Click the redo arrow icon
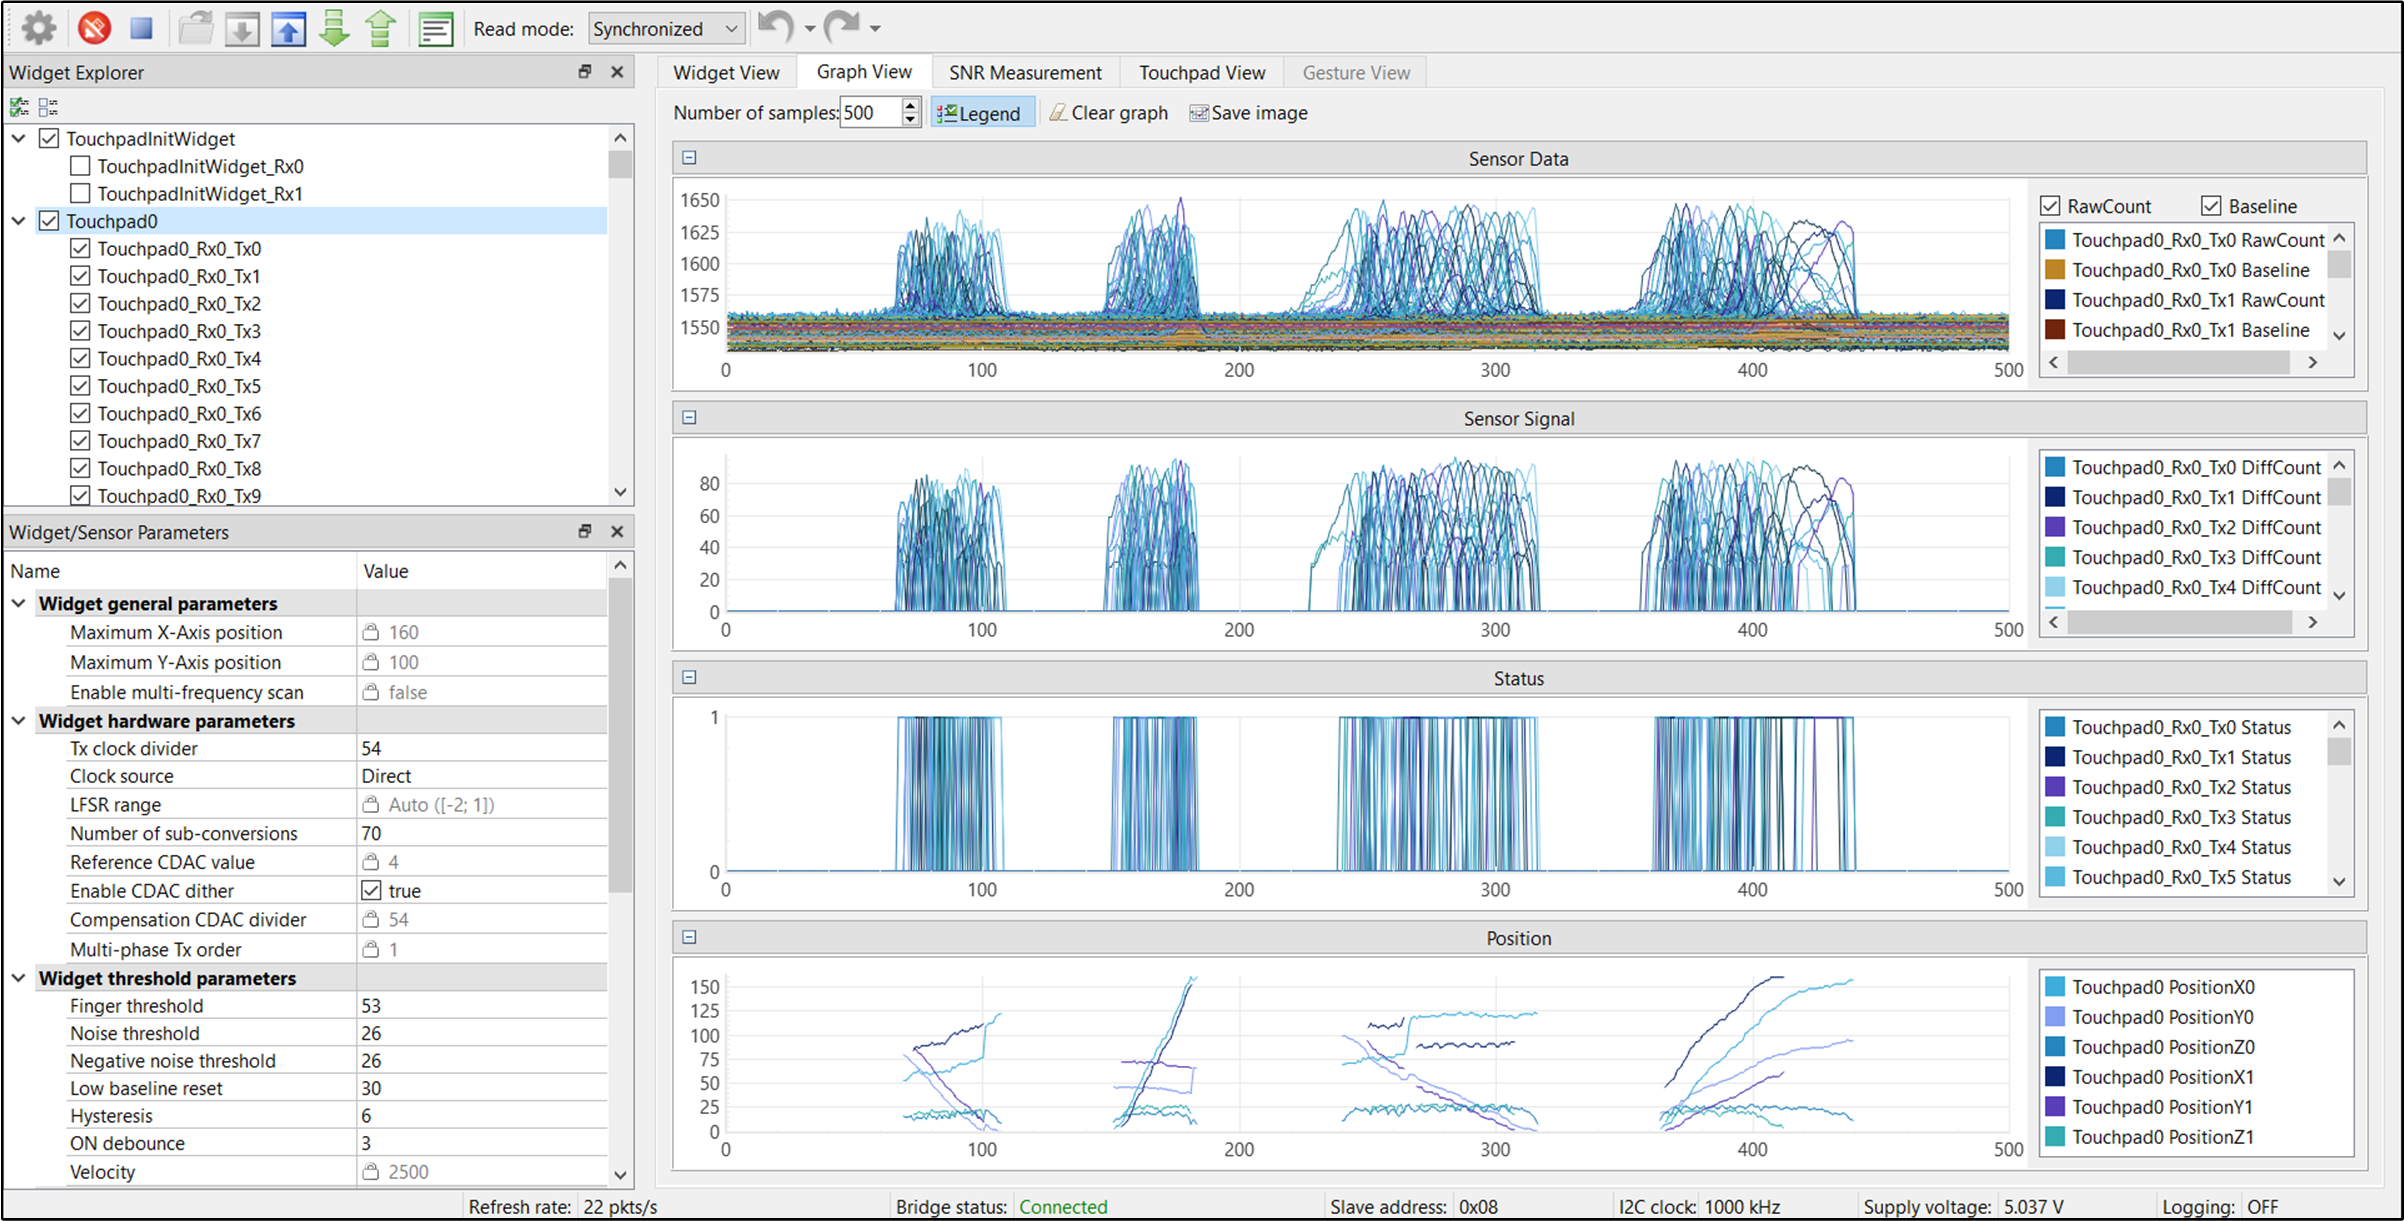Image resolution: width=2405 pixels, height=1221 pixels. click(x=842, y=26)
